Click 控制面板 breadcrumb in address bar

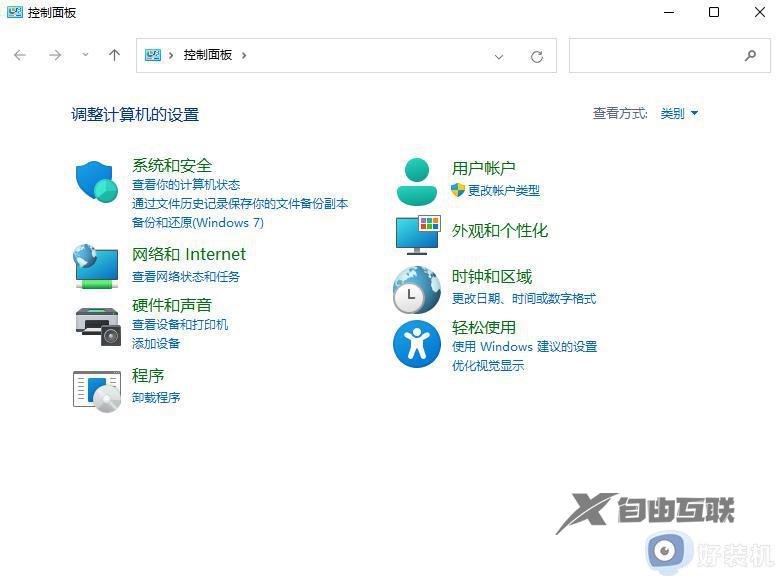207,55
